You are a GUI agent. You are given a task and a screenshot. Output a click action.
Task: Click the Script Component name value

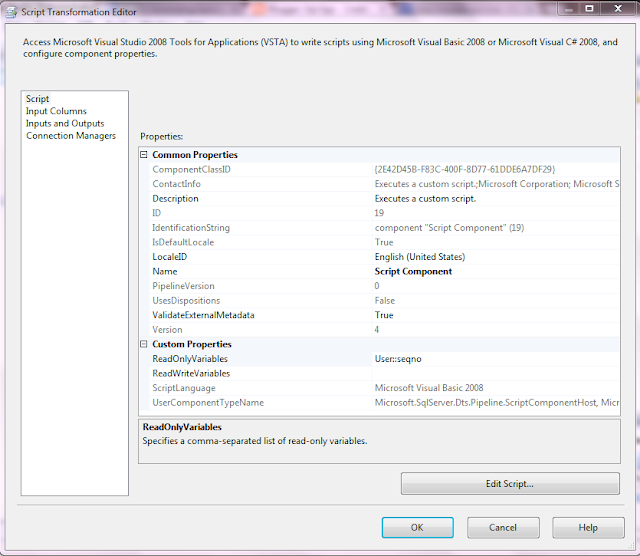(413, 271)
